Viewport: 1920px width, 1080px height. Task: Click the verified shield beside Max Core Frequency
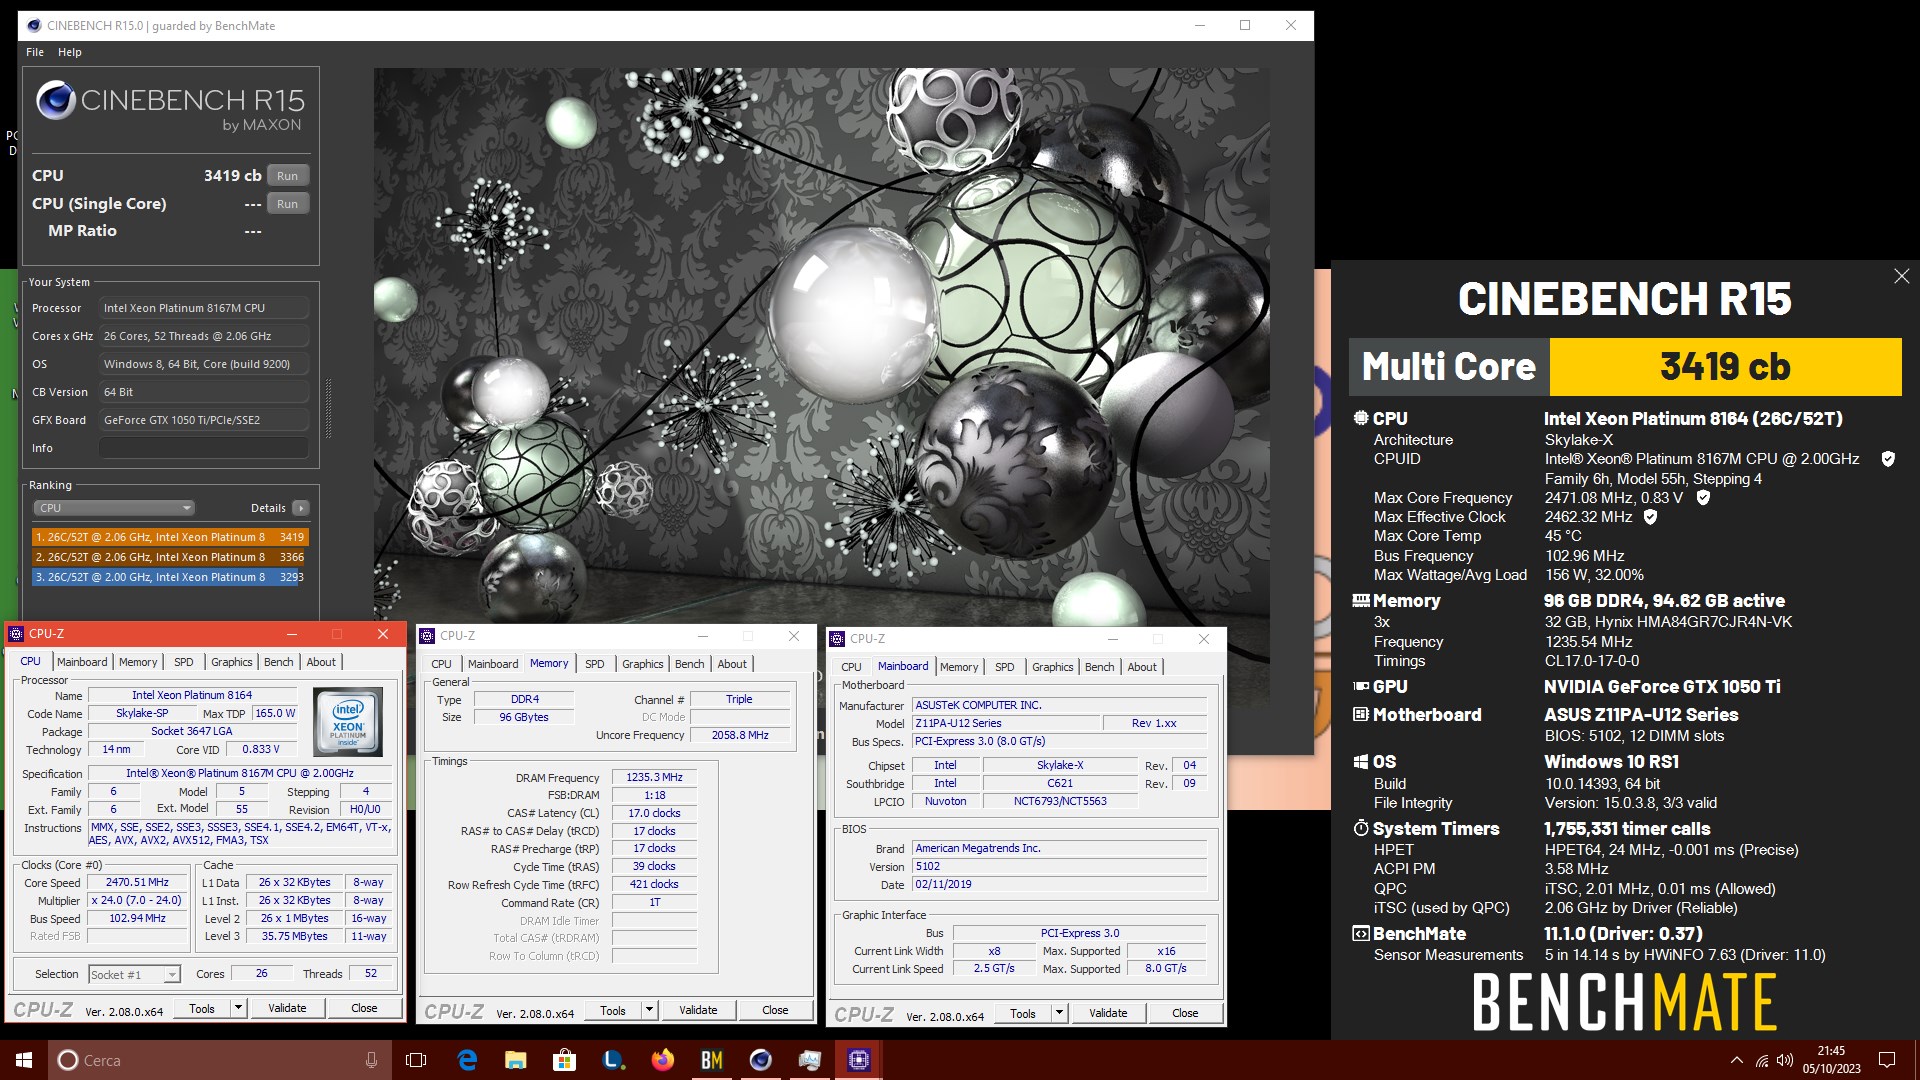pyautogui.click(x=1703, y=497)
